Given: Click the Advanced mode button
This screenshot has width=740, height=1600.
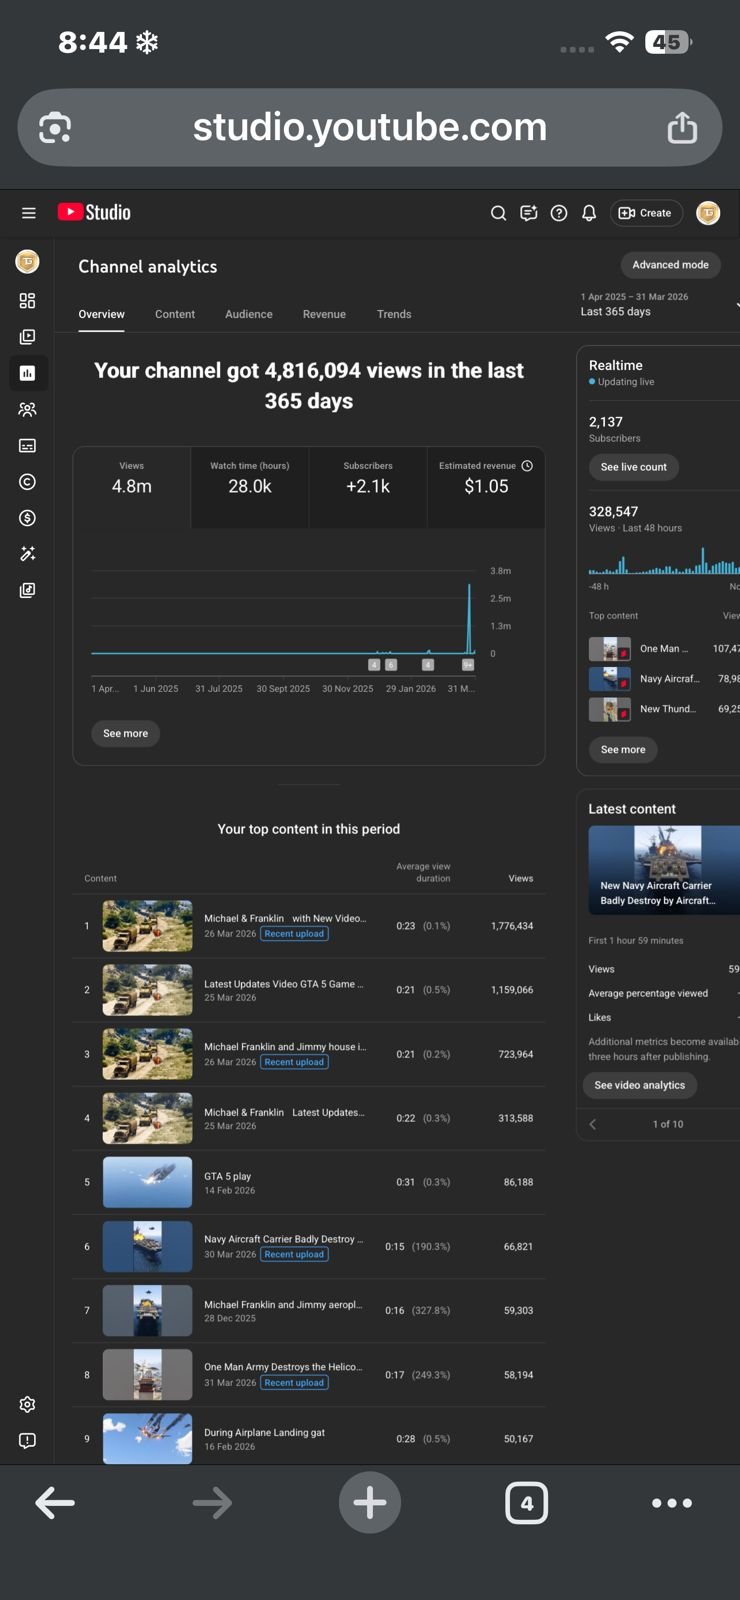Looking at the screenshot, I should click(670, 265).
